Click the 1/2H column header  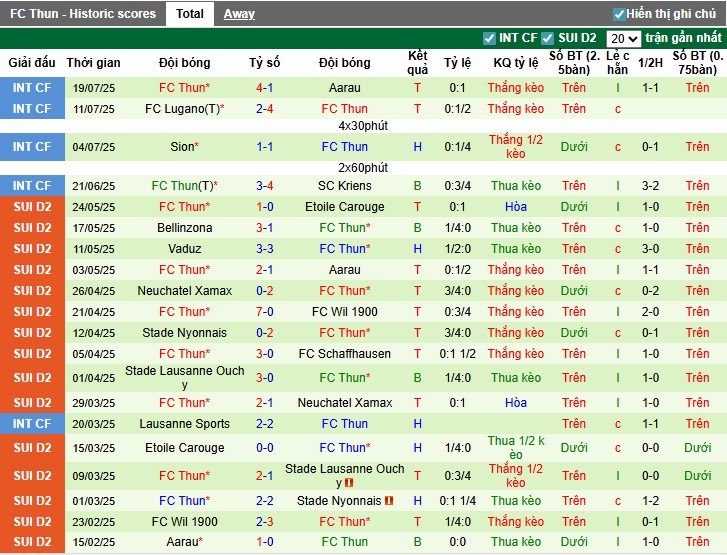650,63
